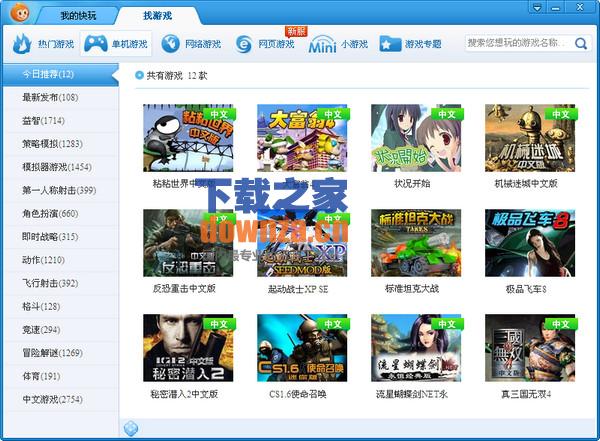This screenshot has width=600, height=441.
Task: Open the 机械迷城 game thumbnail
Action: coord(530,138)
